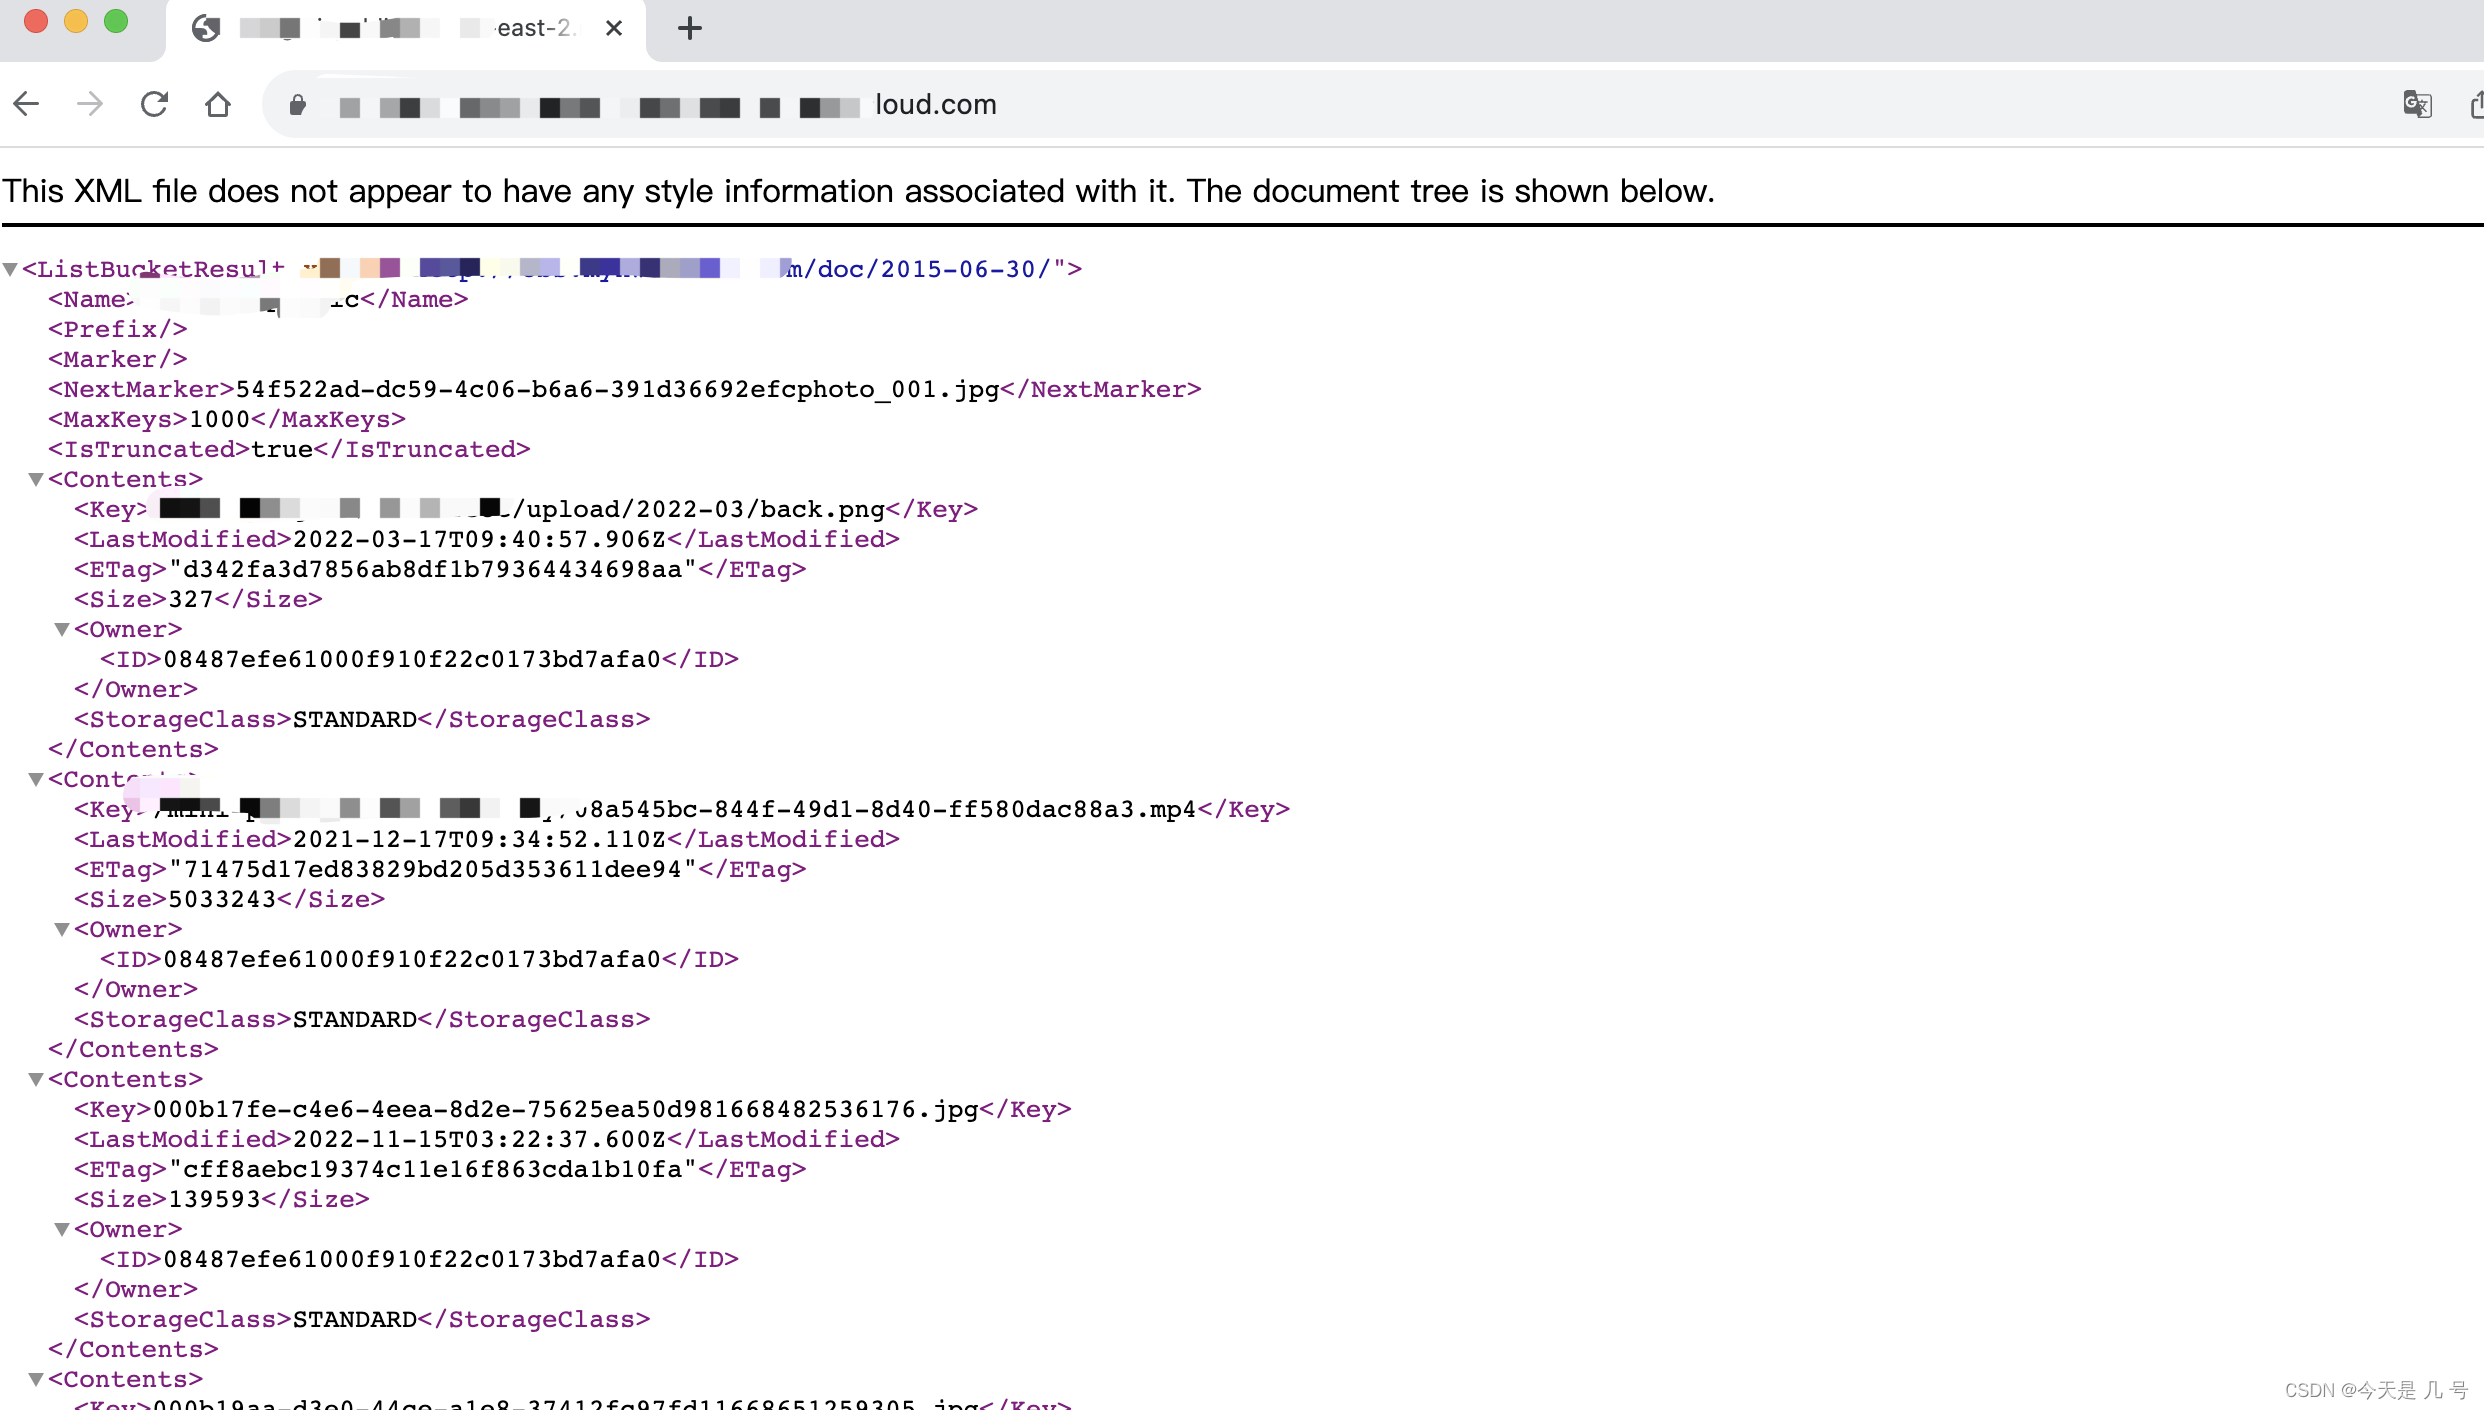Collapse the ListBucketResult root node
This screenshot has height=1410, width=2484.
10,269
